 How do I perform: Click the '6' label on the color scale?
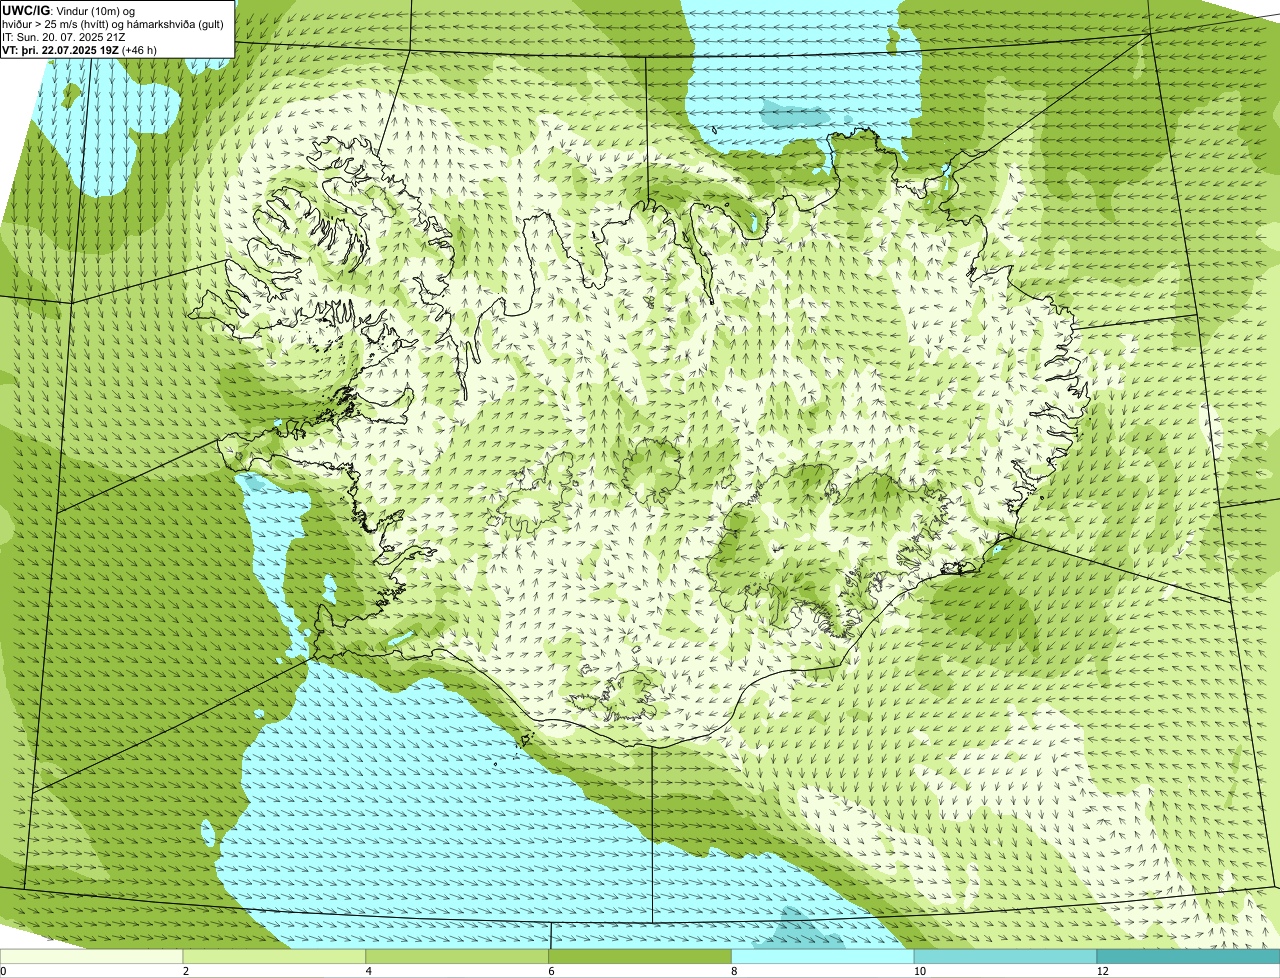click(550, 971)
